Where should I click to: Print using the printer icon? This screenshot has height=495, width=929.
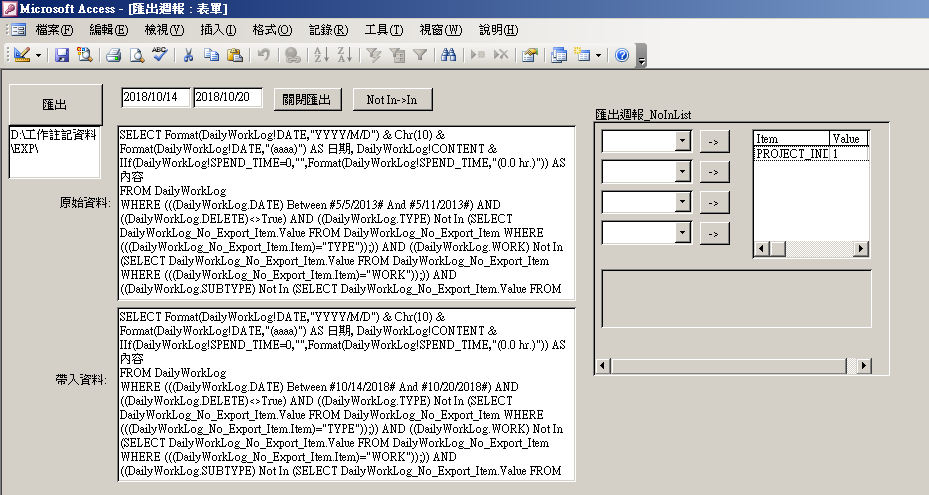coord(113,55)
